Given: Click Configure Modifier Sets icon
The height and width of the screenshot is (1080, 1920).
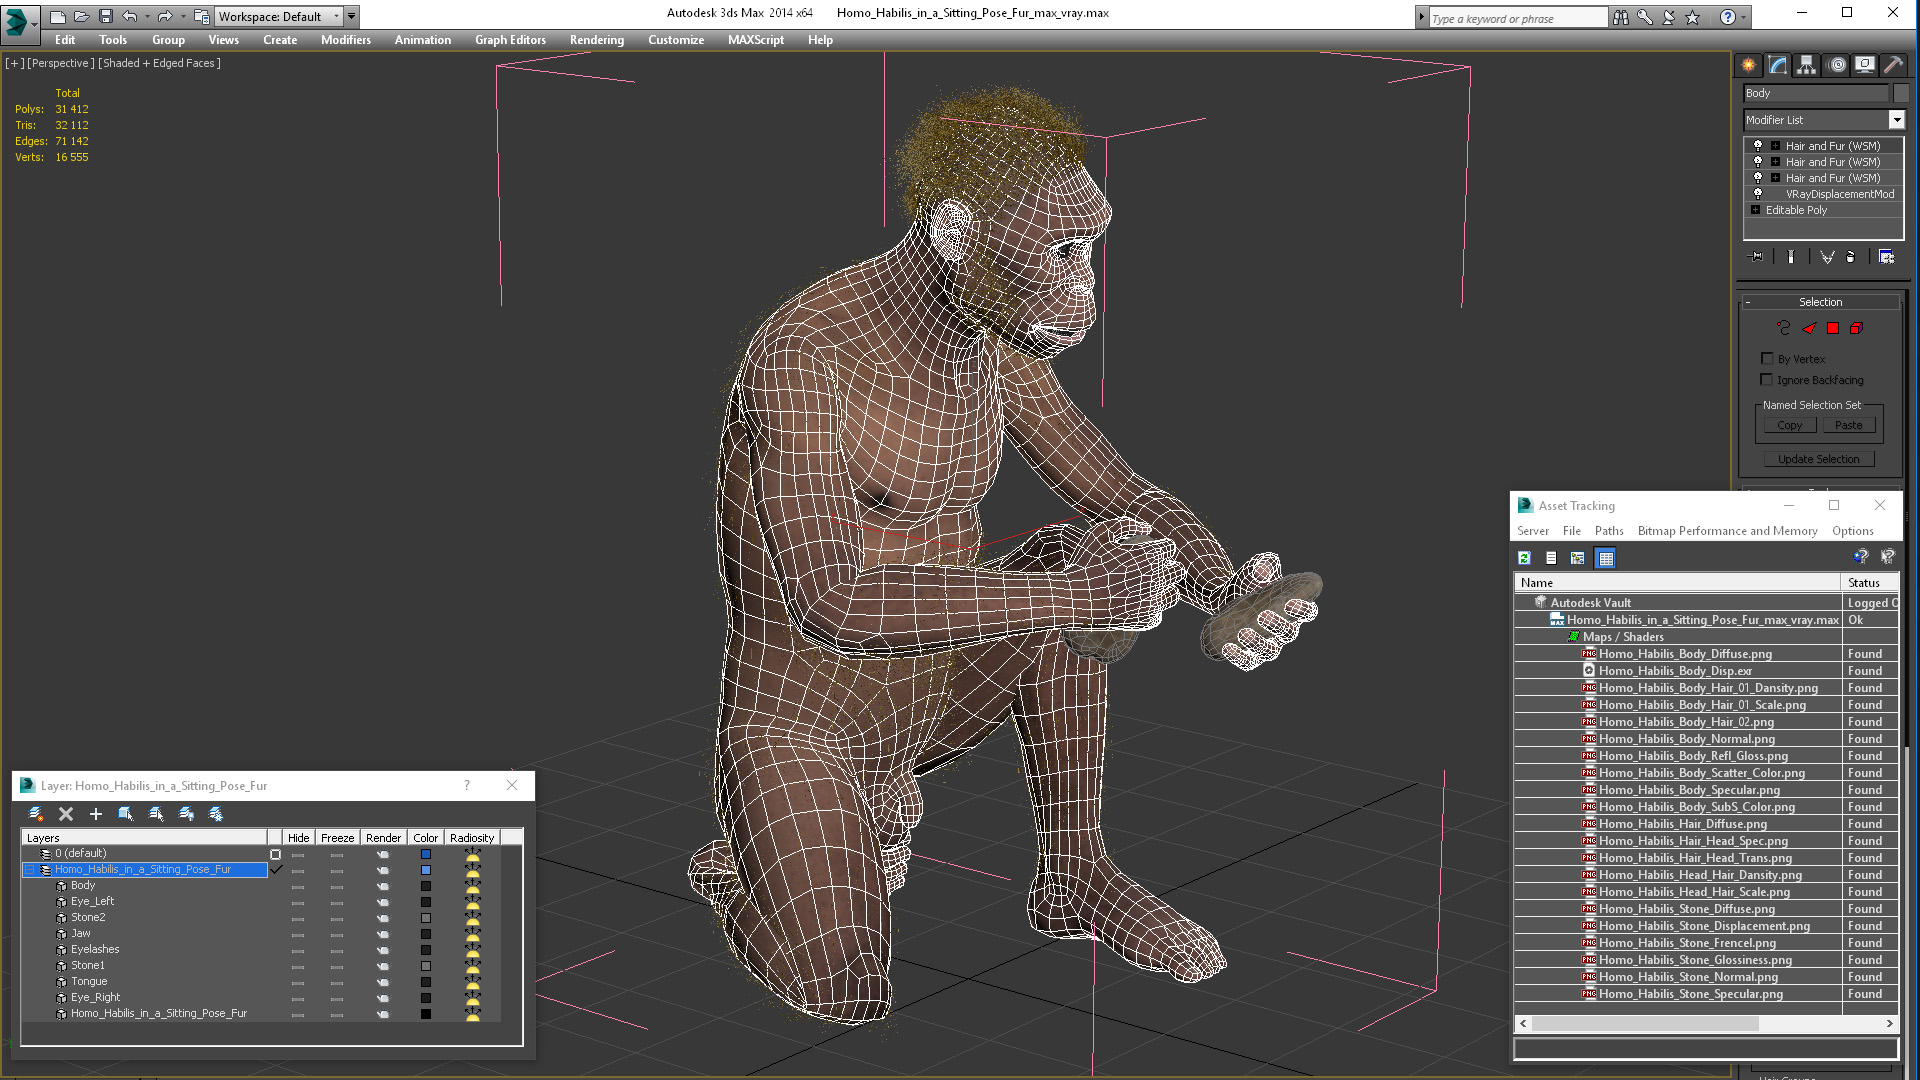Looking at the screenshot, I should (x=1886, y=257).
